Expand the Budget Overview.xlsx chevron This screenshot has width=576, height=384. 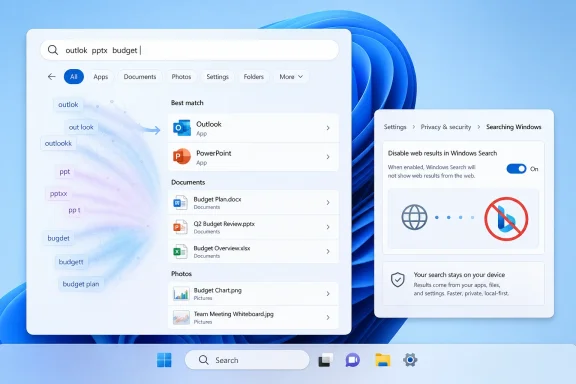click(328, 252)
